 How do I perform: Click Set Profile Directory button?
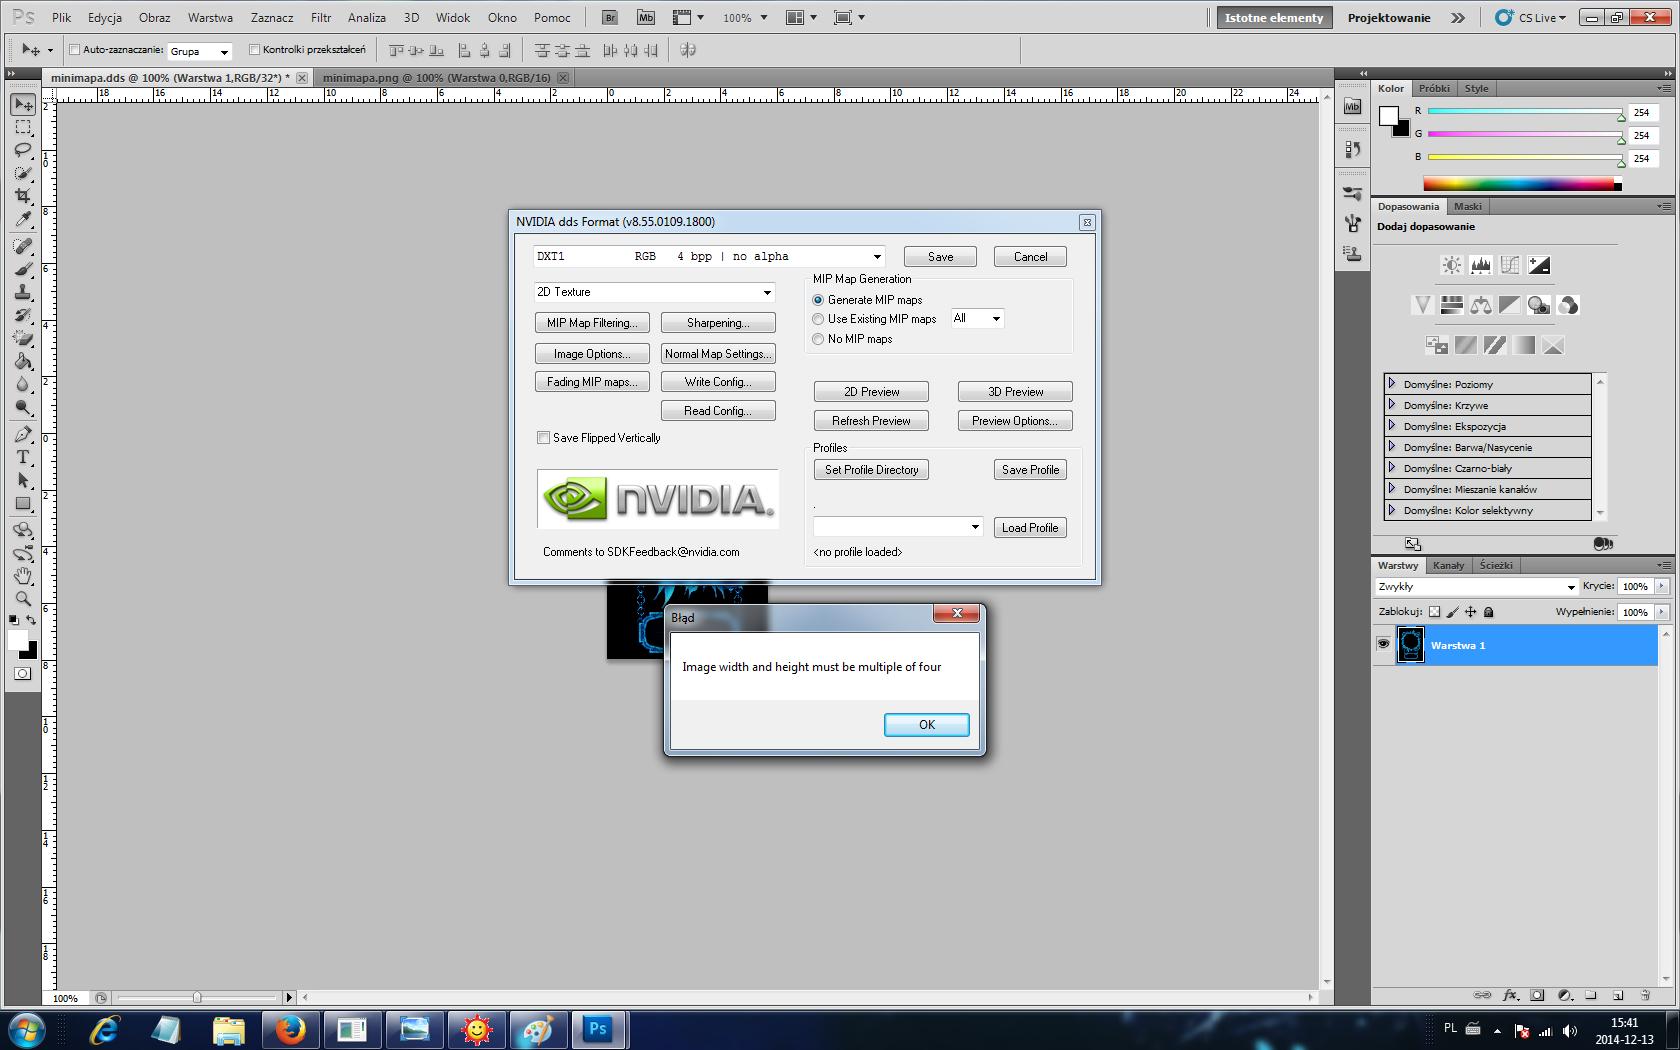click(x=871, y=470)
